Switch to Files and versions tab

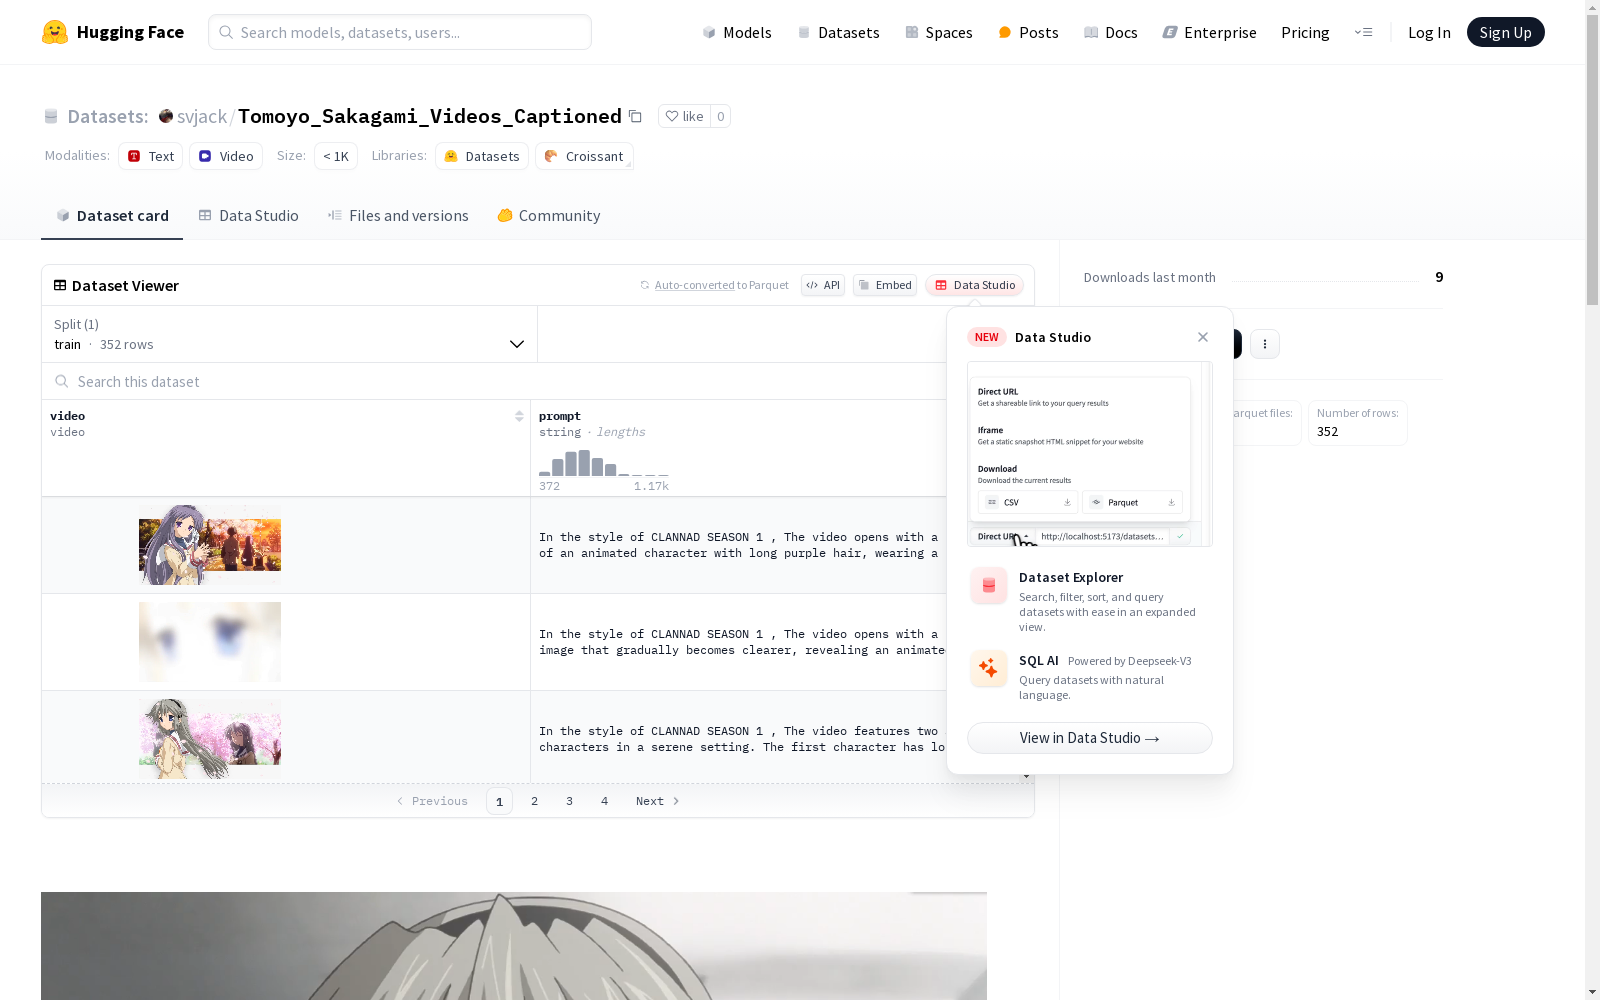(x=398, y=216)
